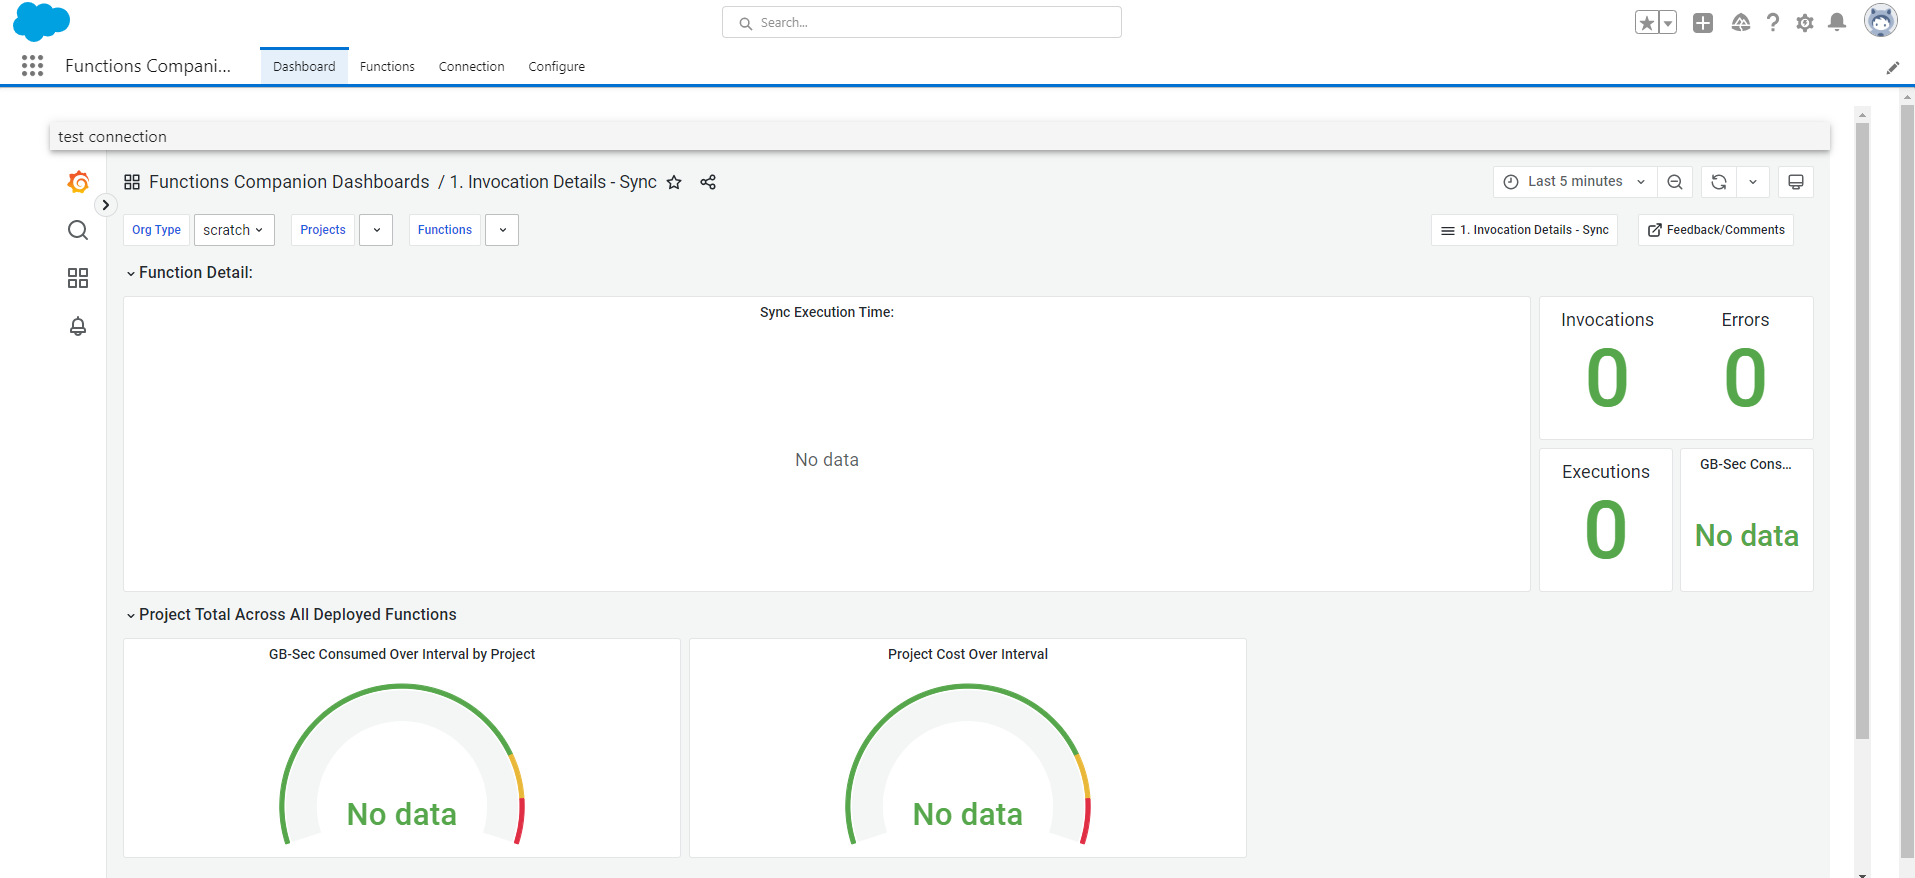The image size is (1915, 878).
Task: Click the inner dashboard vertical scrollbar
Action: [x=1862, y=430]
